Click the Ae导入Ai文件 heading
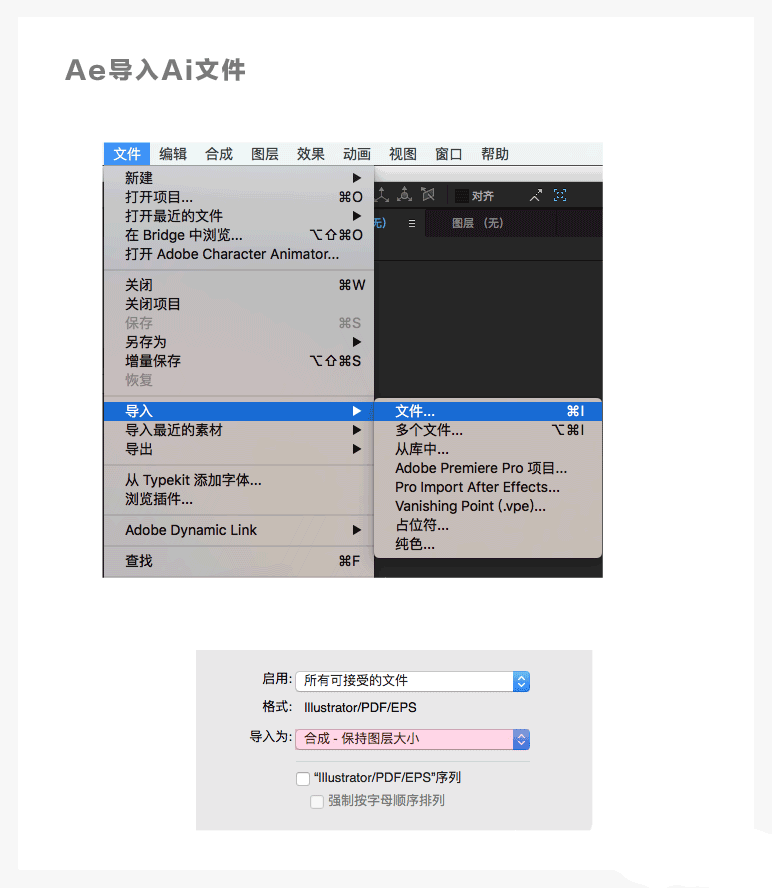 point(155,70)
